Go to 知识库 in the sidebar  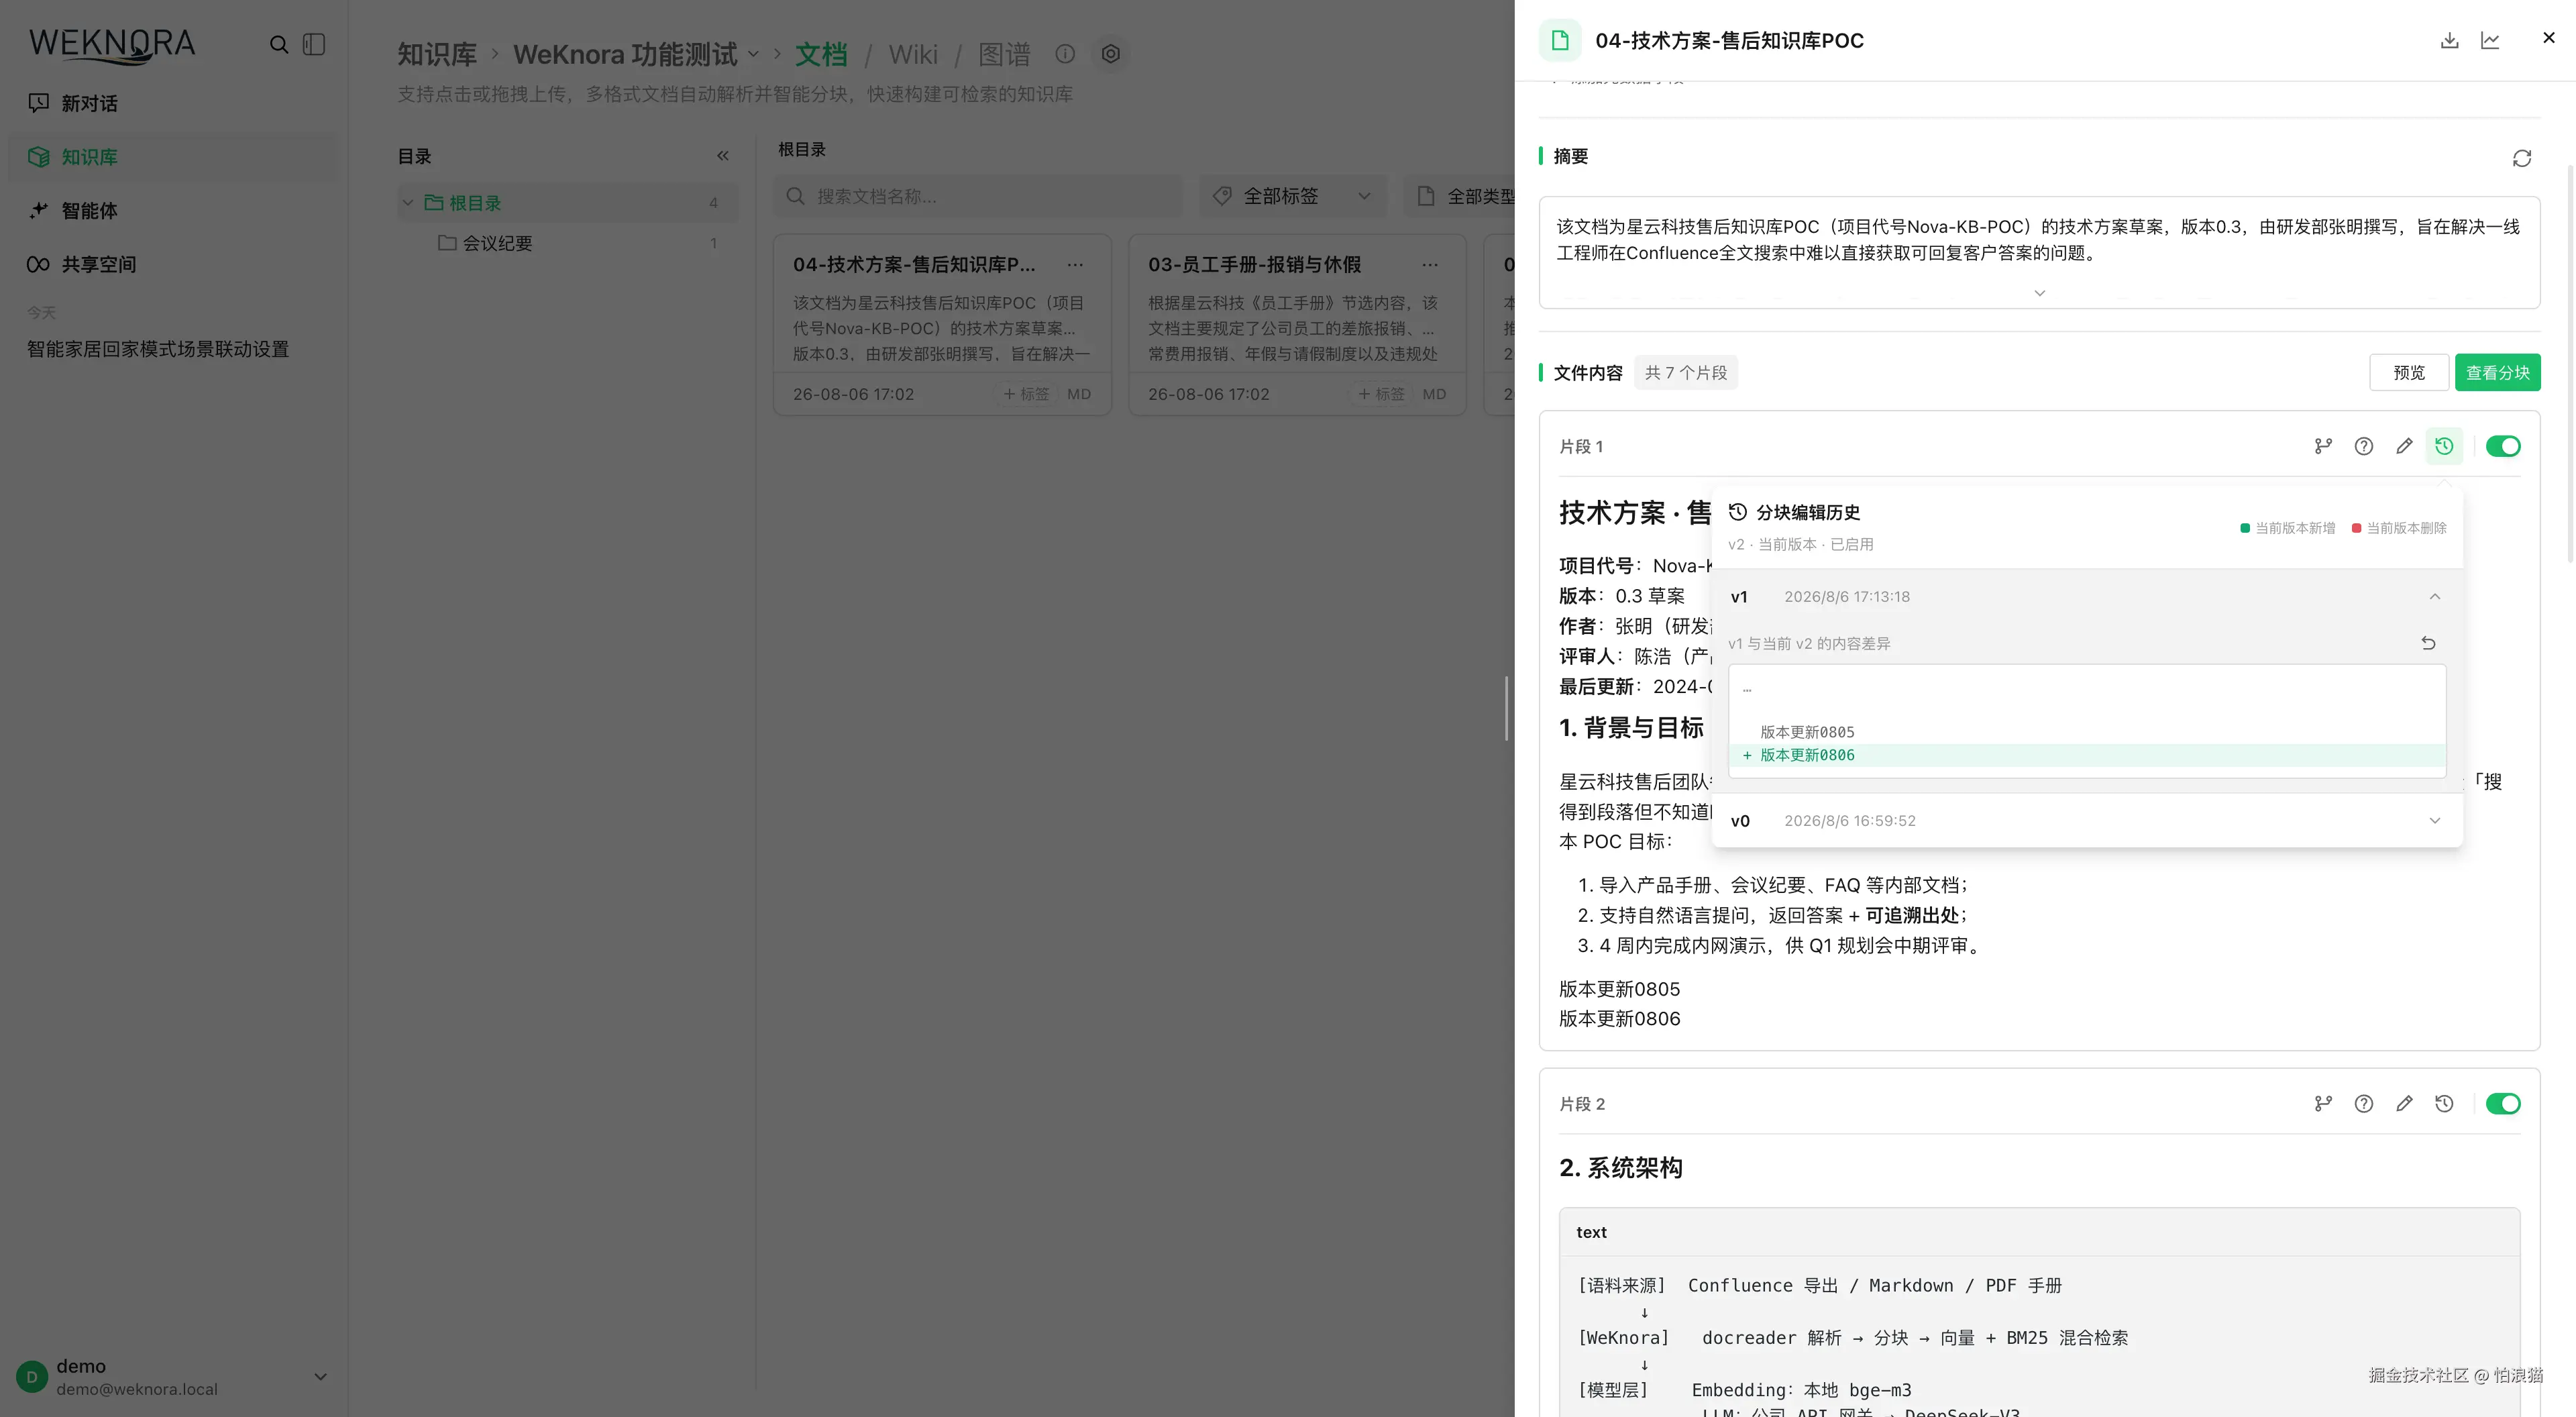tap(173, 157)
